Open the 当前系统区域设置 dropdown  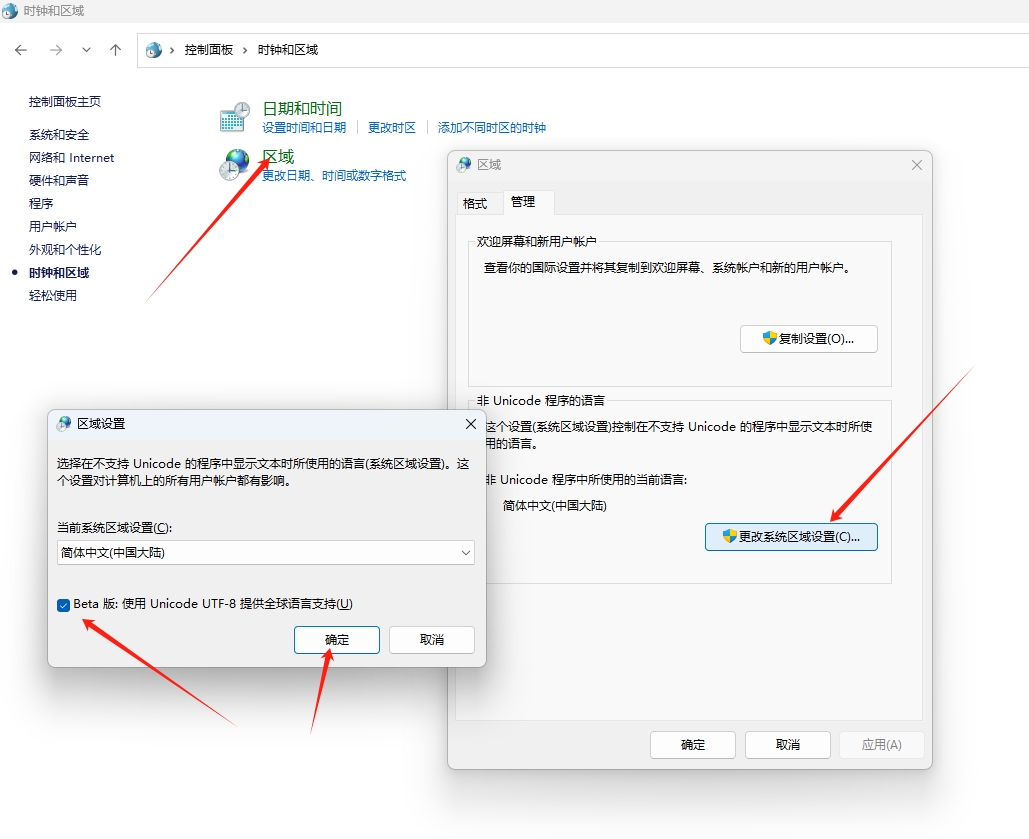point(266,553)
